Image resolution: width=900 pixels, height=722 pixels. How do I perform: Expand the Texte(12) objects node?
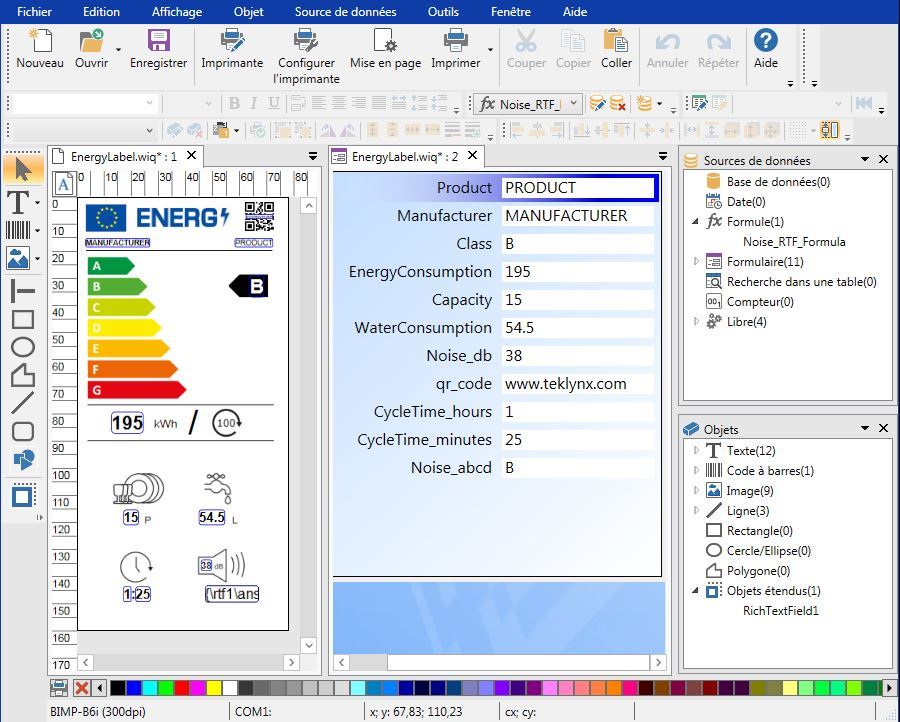point(697,451)
